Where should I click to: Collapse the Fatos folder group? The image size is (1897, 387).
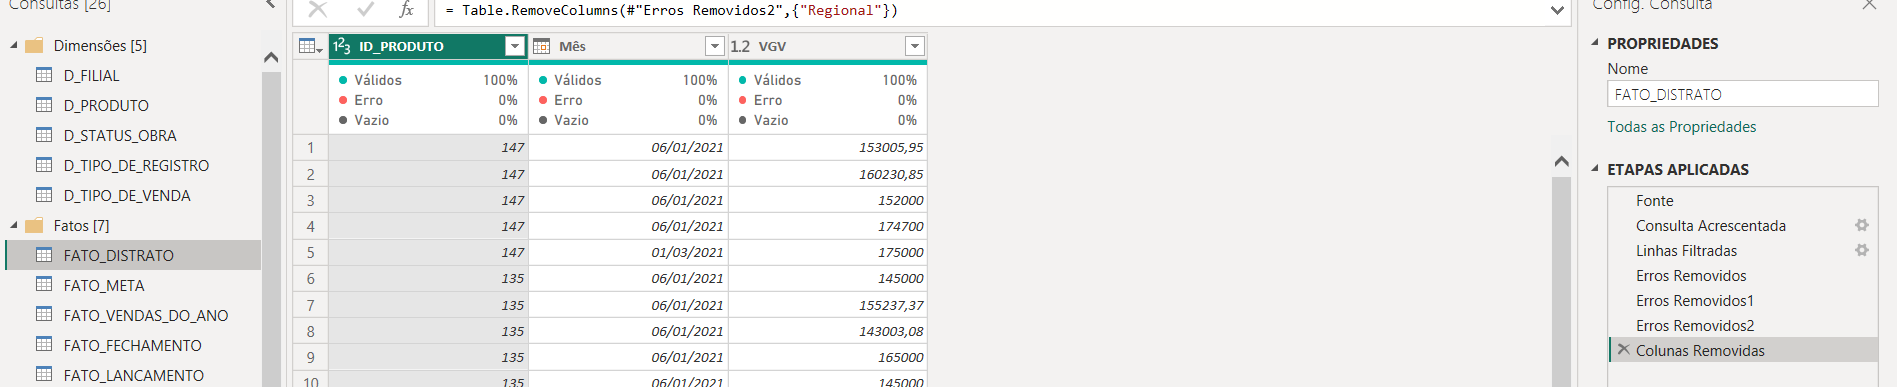tap(14, 225)
